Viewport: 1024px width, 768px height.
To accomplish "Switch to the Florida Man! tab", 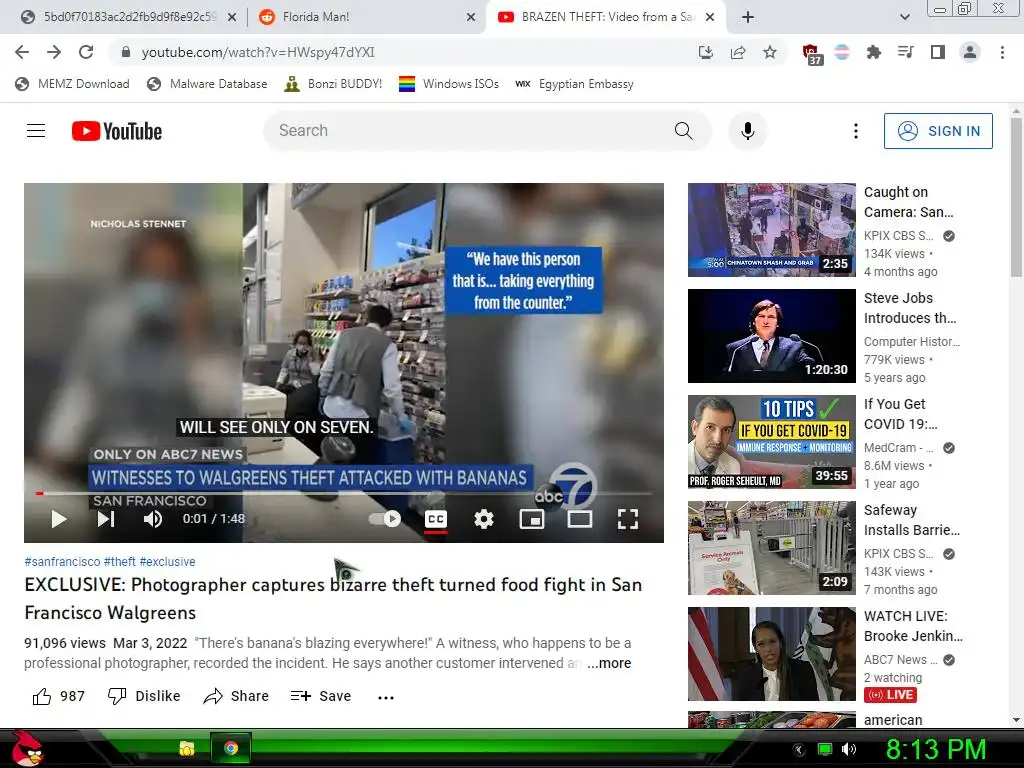I will click(x=368, y=17).
